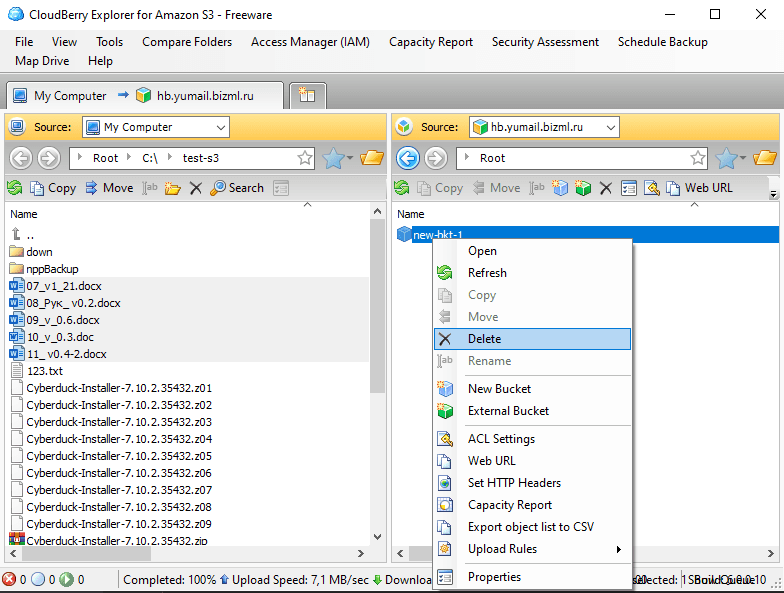Select Open in context menu
Viewport: 784px width, 593px height.
click(x=532, y=251)
